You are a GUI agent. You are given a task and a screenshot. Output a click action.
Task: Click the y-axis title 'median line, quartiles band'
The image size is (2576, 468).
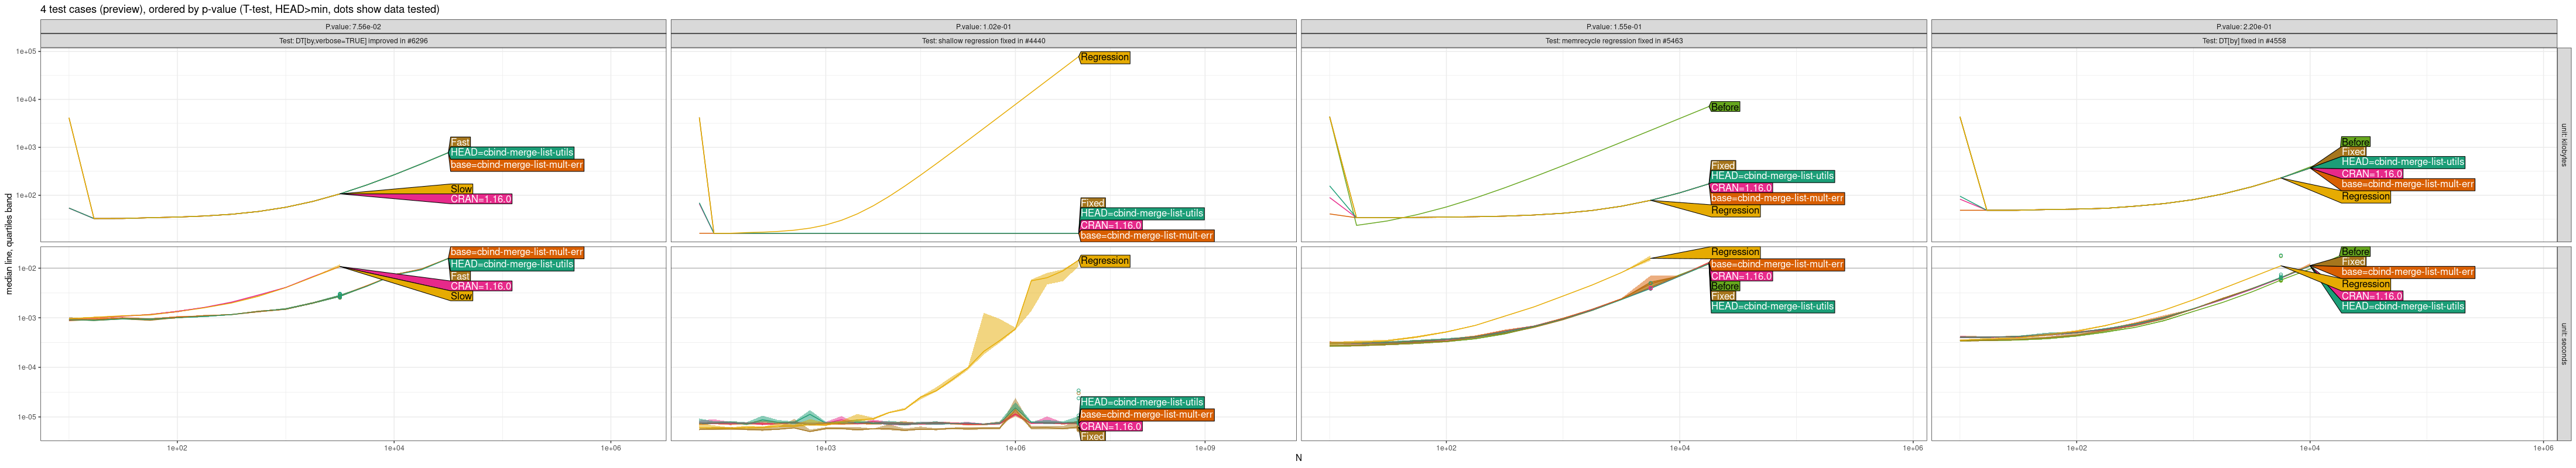9,244
